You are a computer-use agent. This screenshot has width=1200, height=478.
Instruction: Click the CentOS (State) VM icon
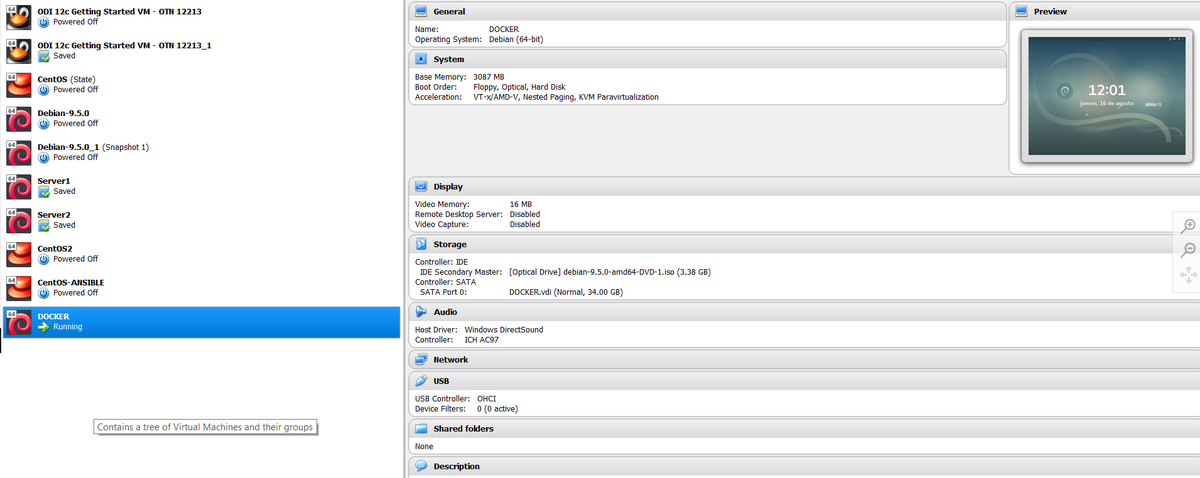point(18,84)
